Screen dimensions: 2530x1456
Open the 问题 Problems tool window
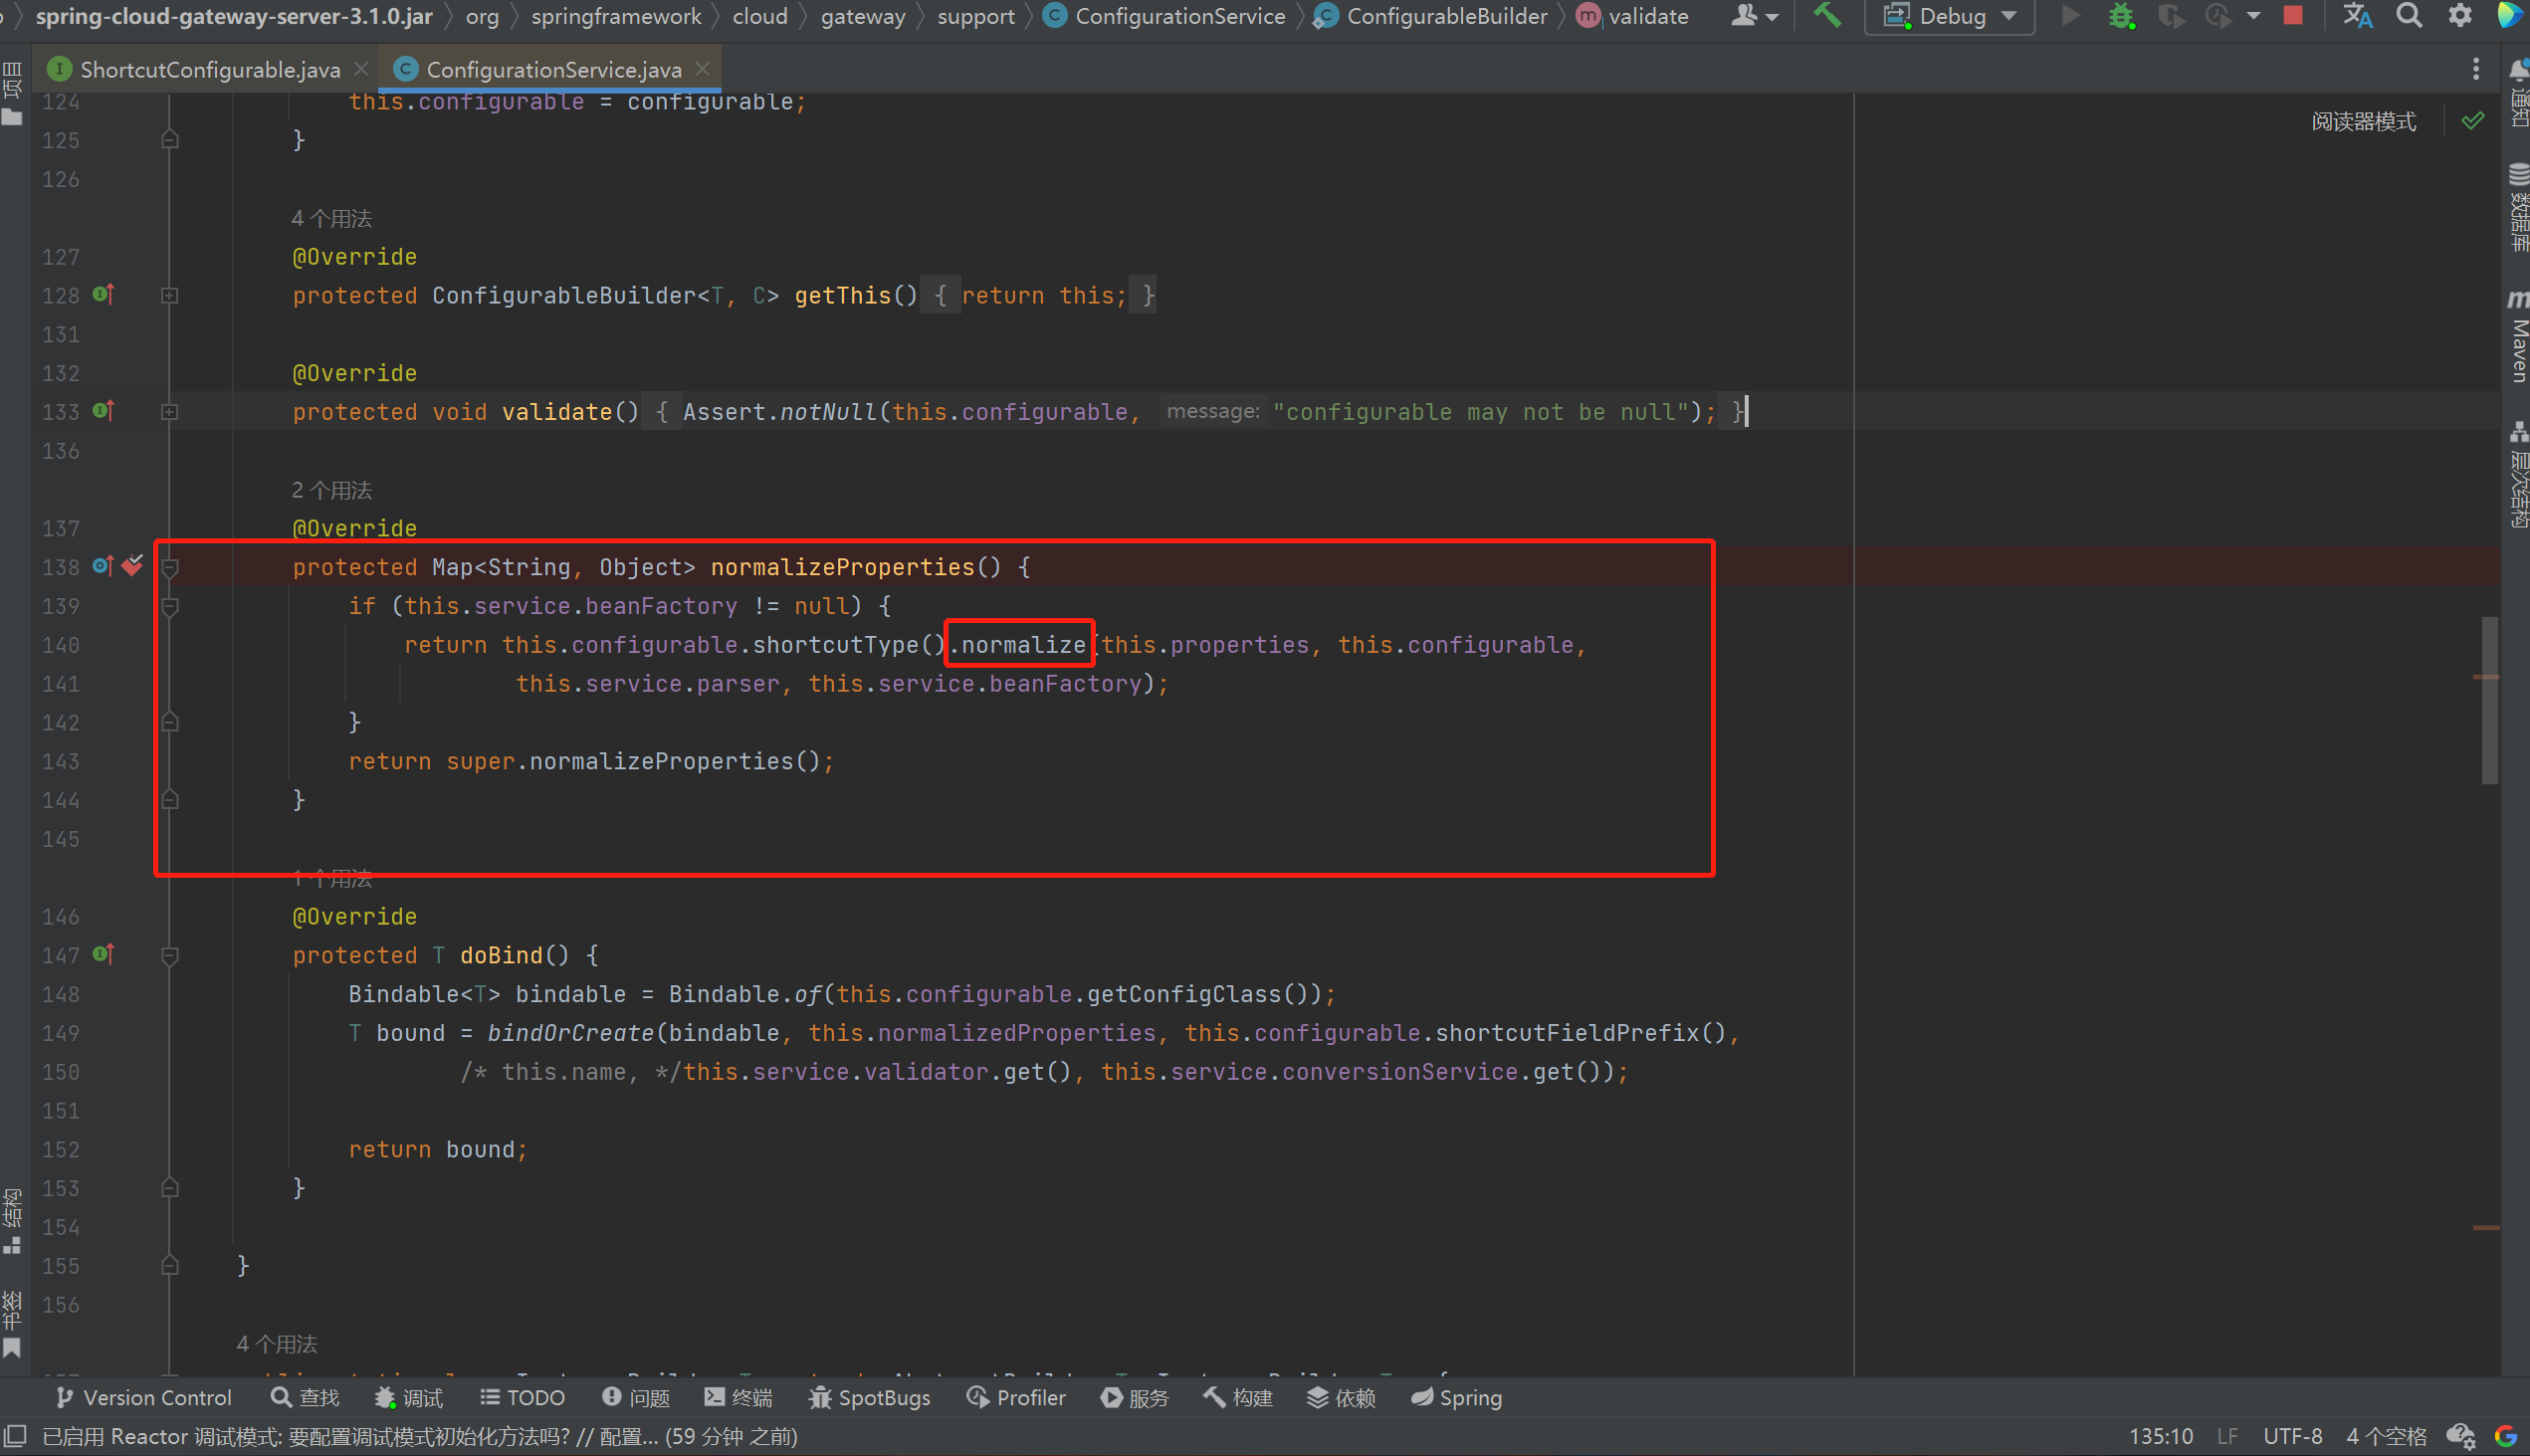point(636,1397)
